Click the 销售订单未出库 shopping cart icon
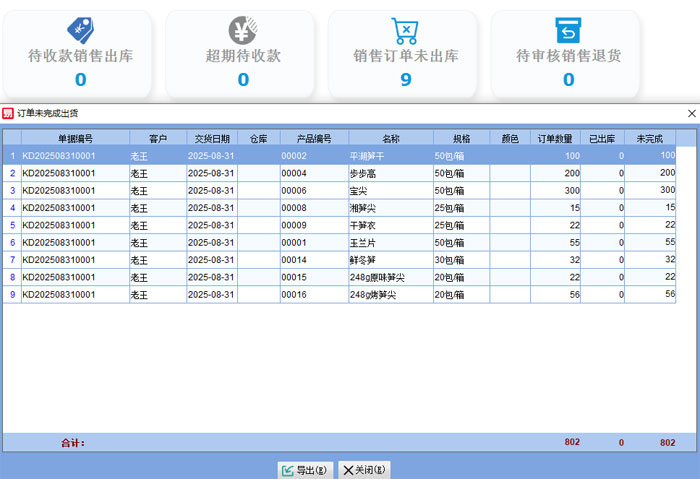The width and height of the screenshot is (700, 479). 405,30
